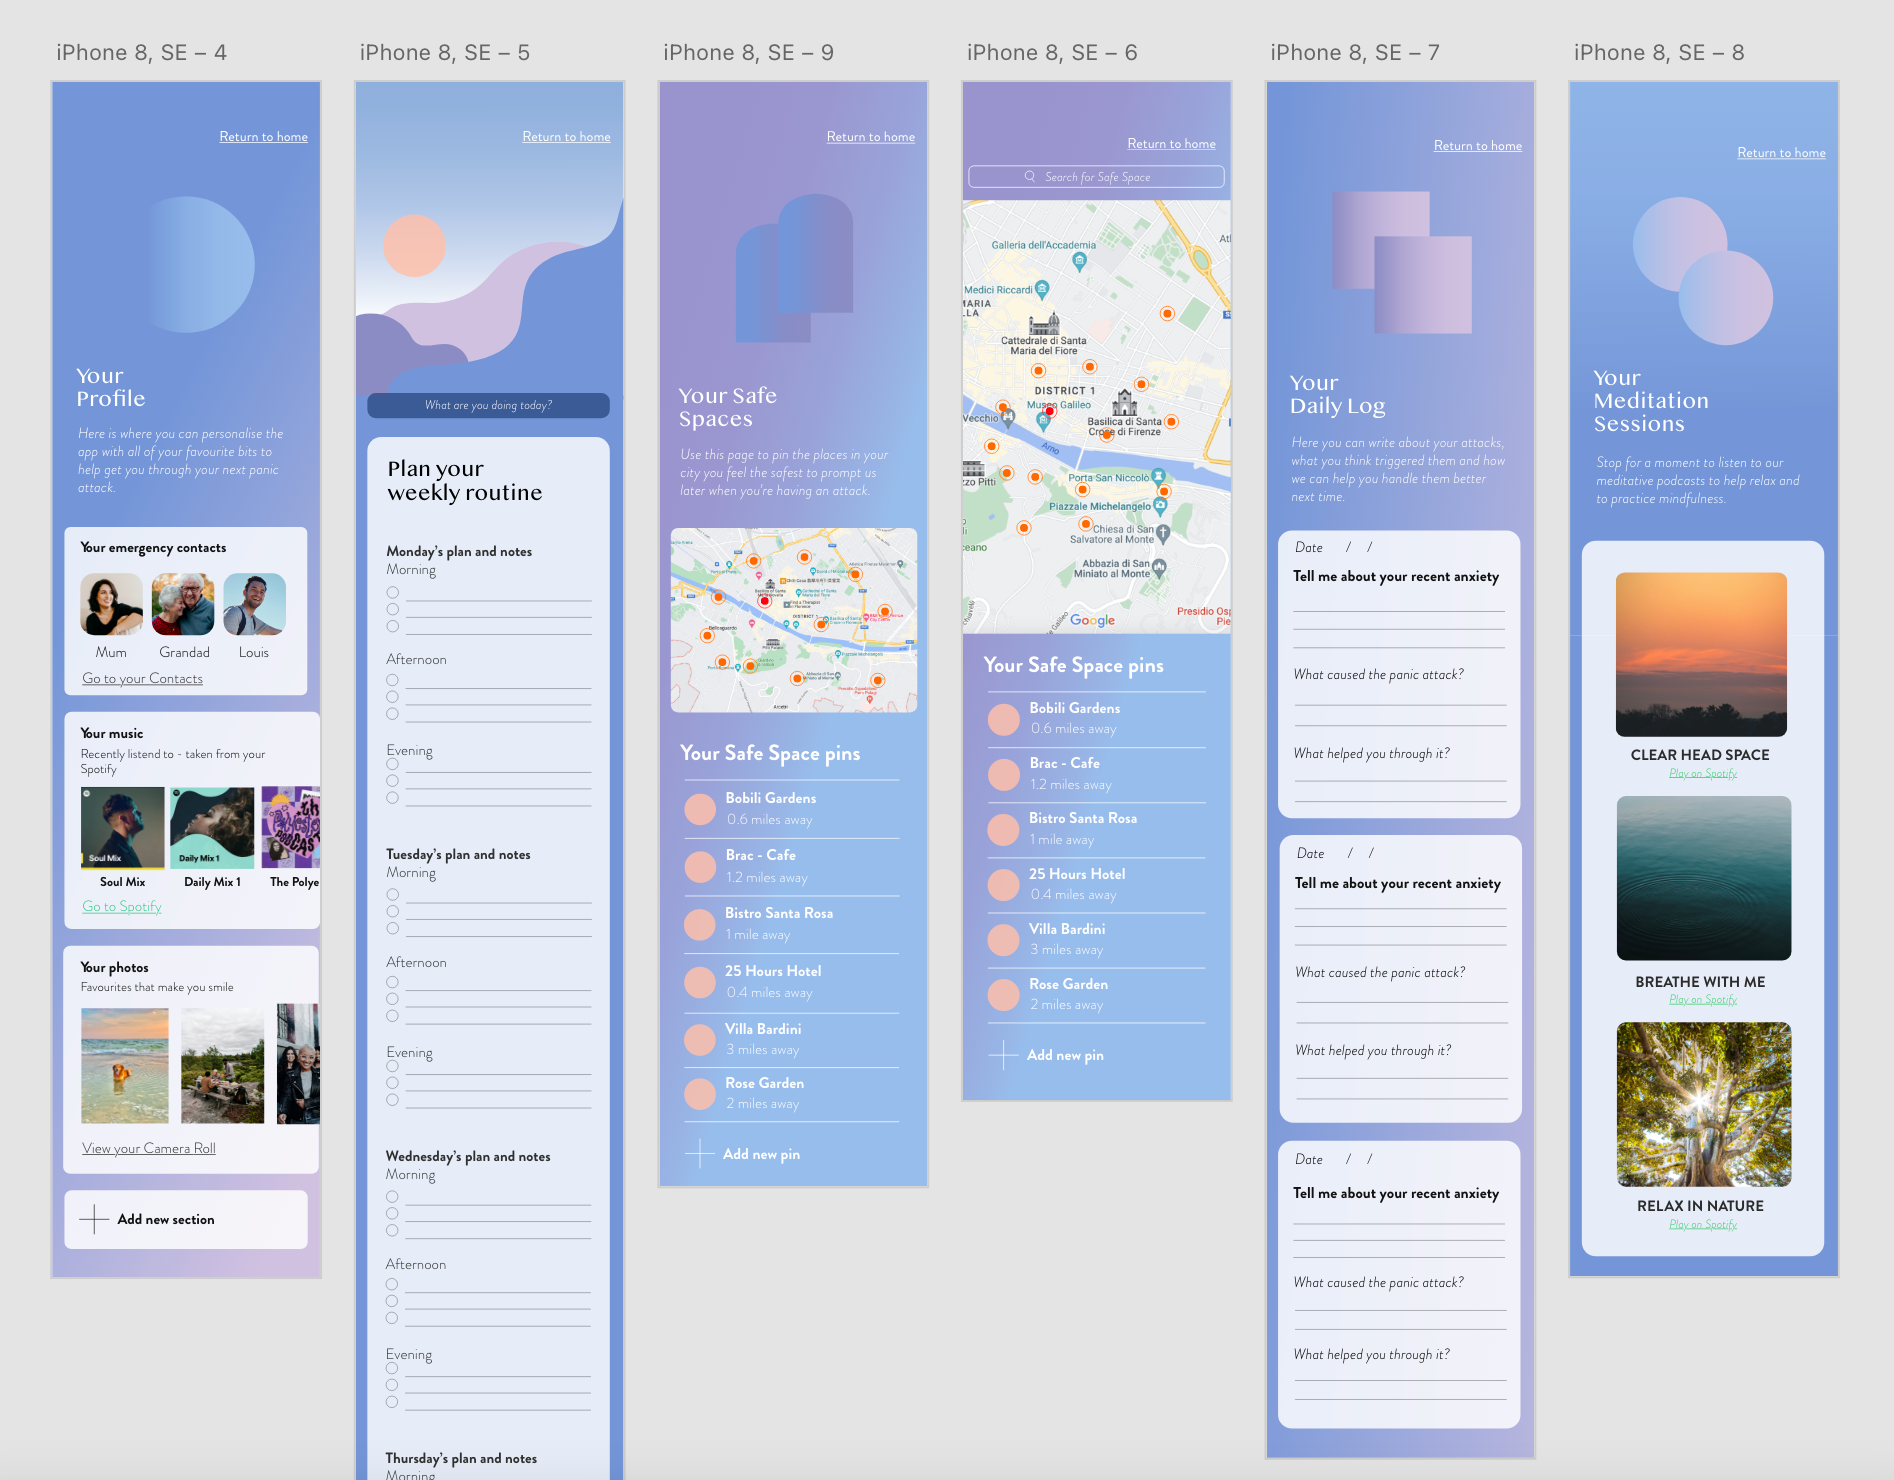The image size is (1894, 1480).
Task: Click the Porta San Niccolo map marker
Action: click(1159, 477)
